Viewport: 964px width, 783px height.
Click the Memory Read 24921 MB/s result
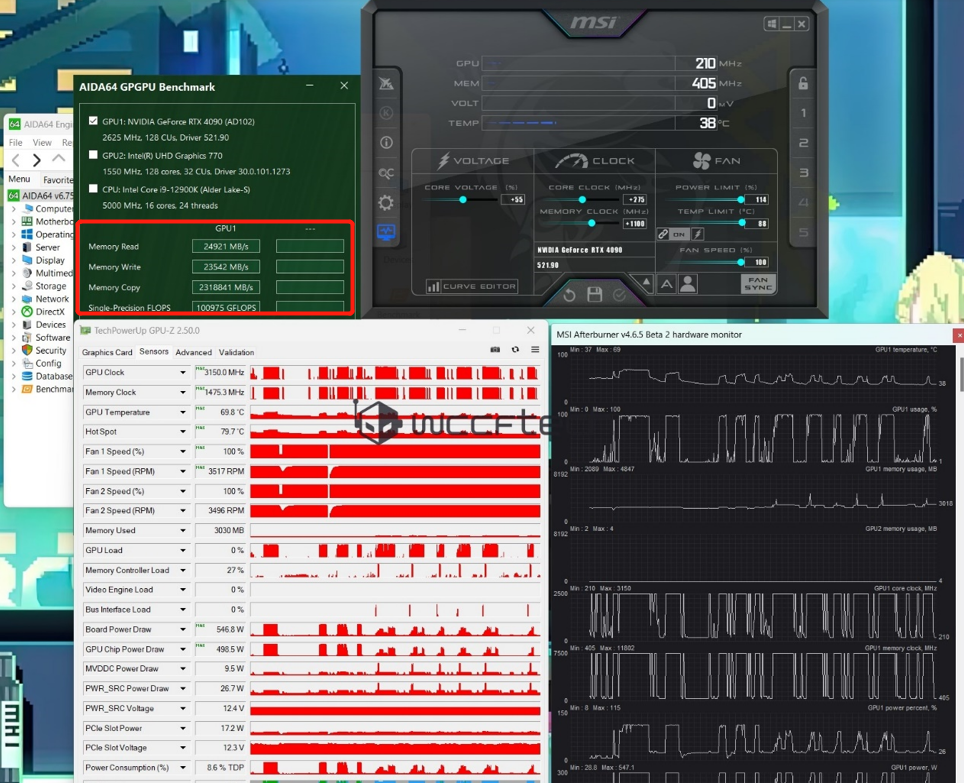point(226,246)
